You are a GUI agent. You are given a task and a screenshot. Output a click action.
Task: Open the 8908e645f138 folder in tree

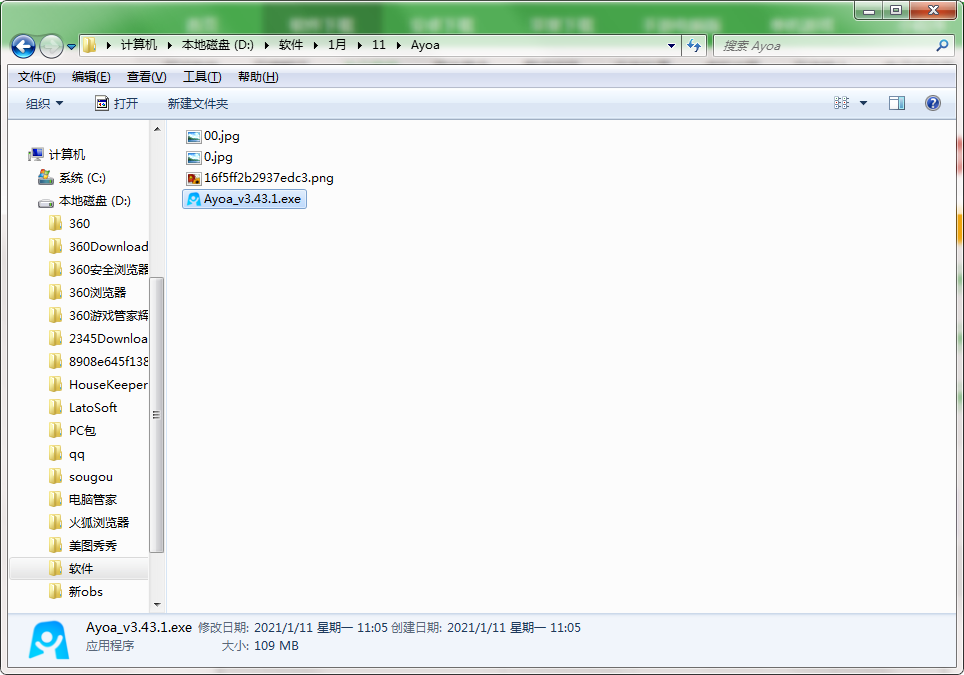(98, 361)
